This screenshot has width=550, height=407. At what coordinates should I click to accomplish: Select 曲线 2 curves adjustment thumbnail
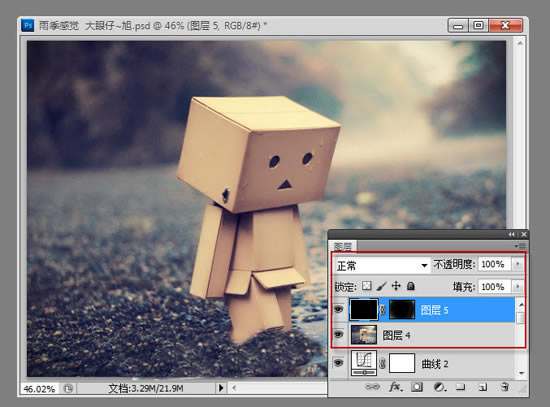click(x=364, y=363)
